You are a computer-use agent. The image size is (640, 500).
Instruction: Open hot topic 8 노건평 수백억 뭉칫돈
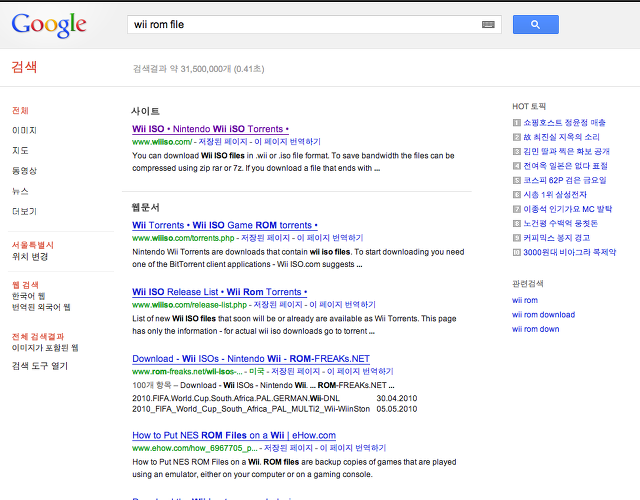click(x=560, y=223)
